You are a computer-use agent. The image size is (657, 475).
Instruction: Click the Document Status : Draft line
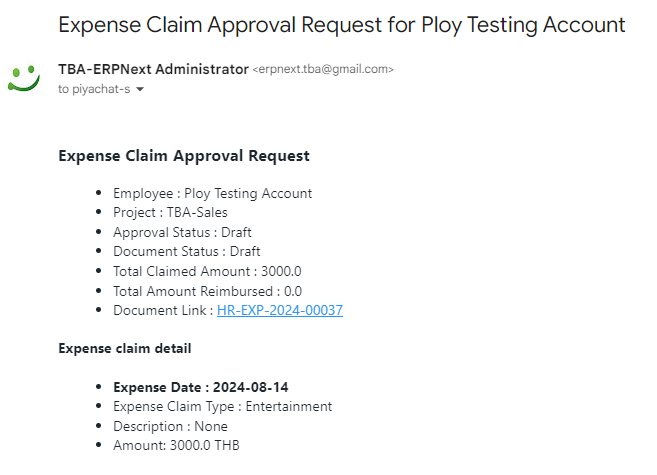click(x=186, y=251)
